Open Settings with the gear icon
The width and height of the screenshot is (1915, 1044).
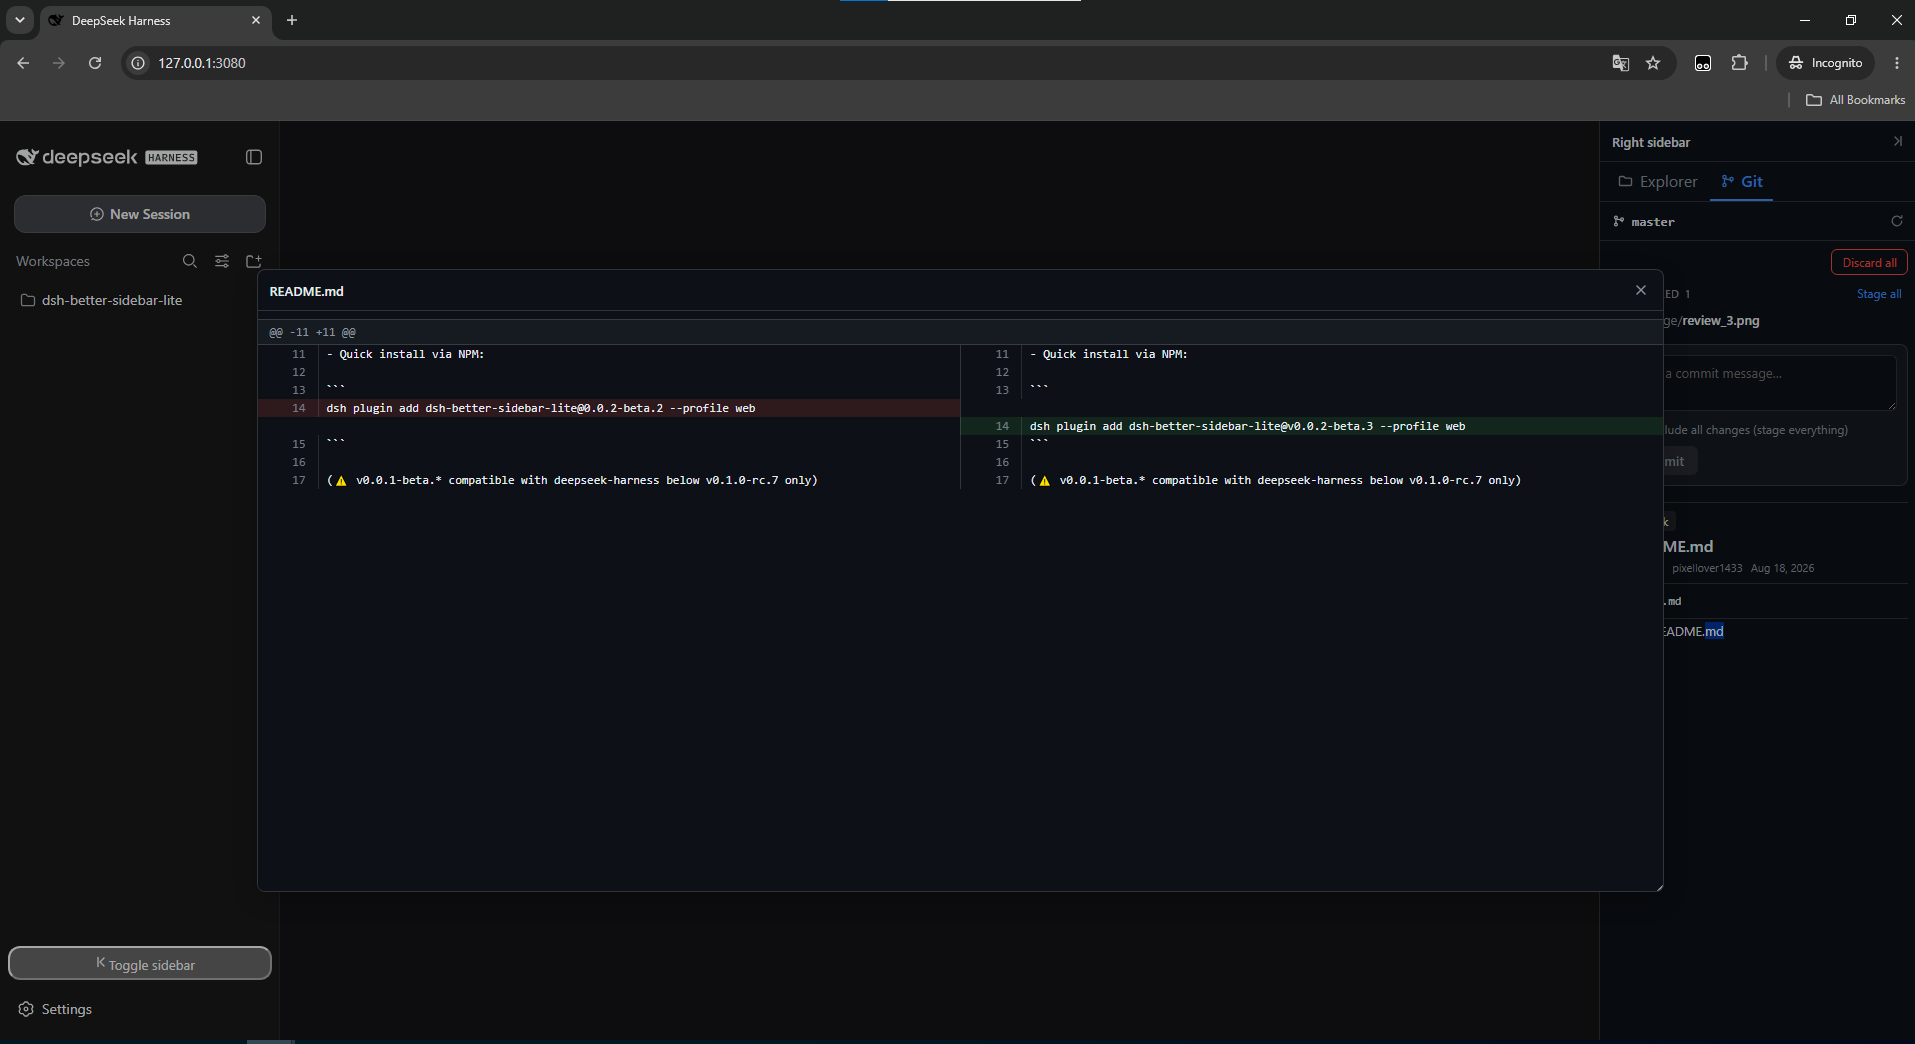(26, 1009)
